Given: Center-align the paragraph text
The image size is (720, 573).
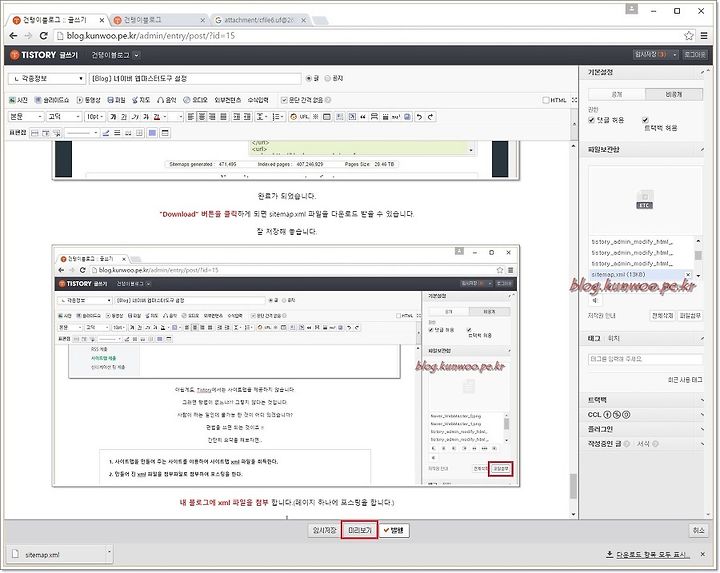Looking at the screenshot, I should coord(202,117).
